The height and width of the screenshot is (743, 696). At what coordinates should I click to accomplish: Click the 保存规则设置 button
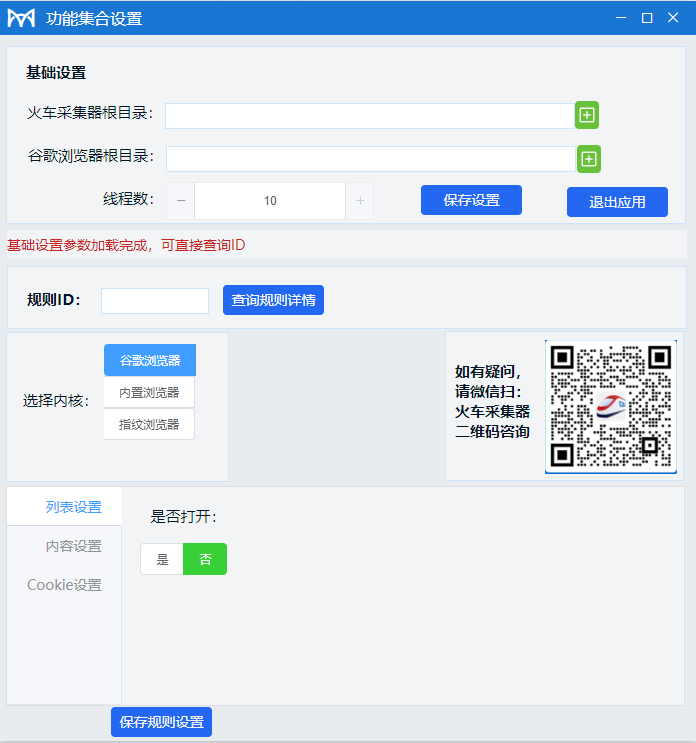[162, 722]
